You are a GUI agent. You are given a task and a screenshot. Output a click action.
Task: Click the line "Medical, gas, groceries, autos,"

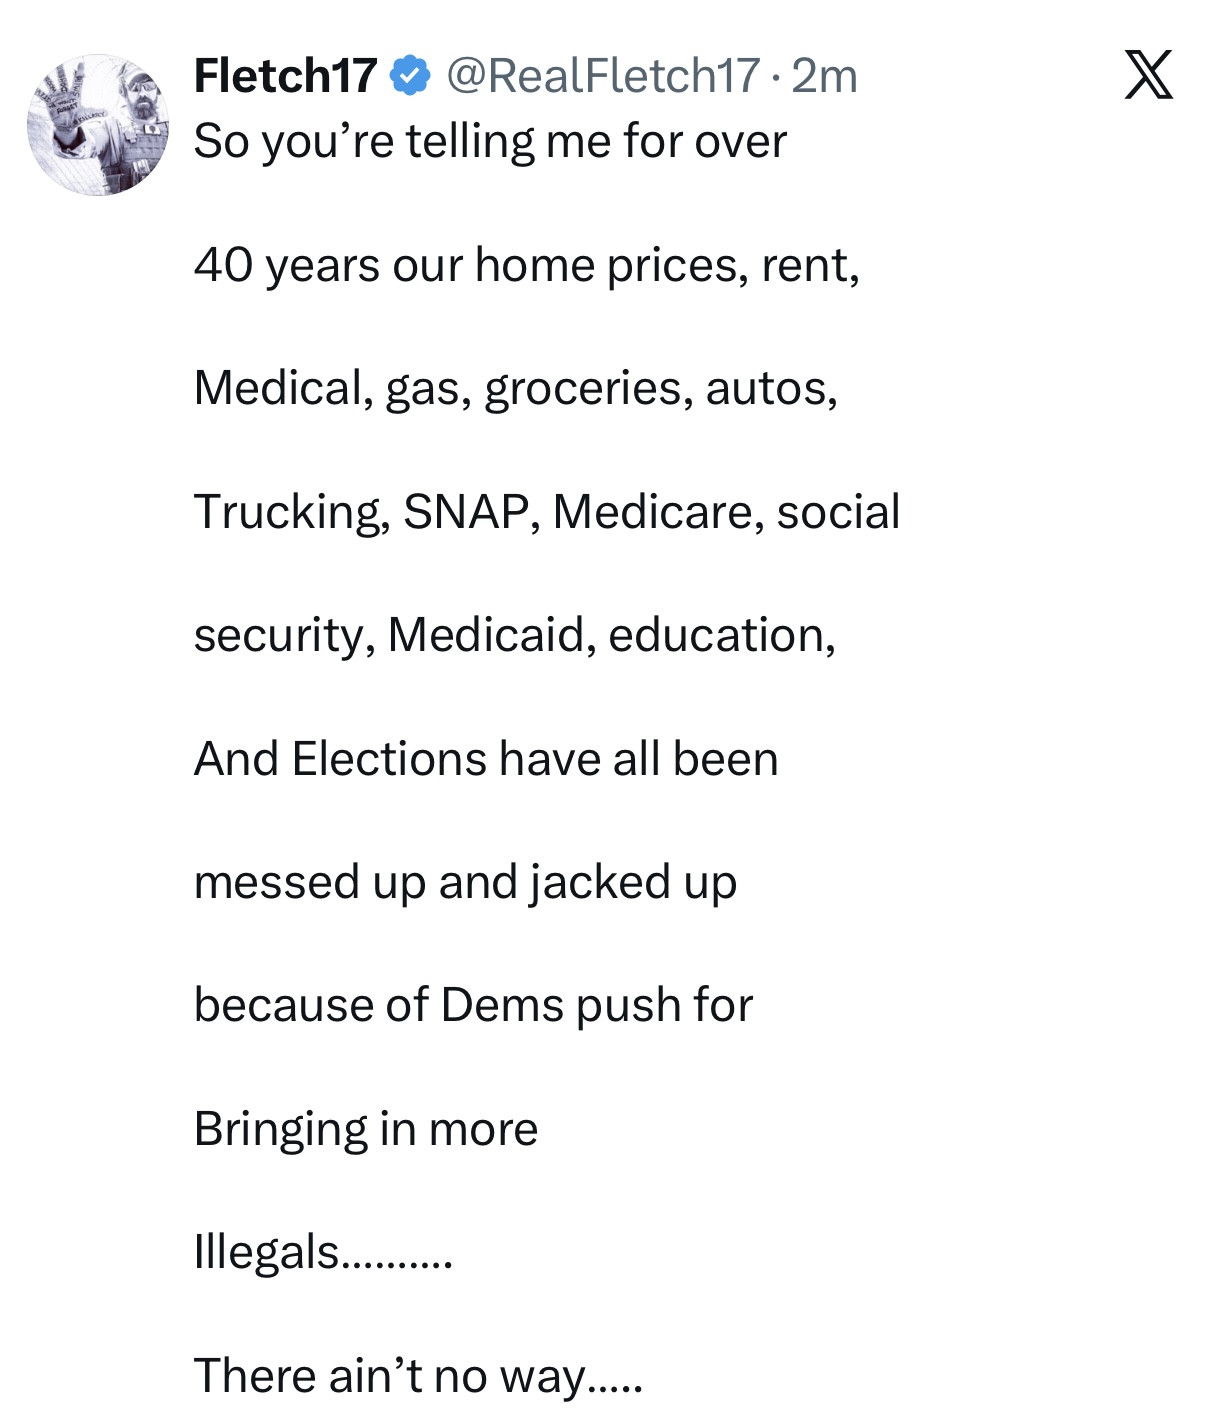515,388
